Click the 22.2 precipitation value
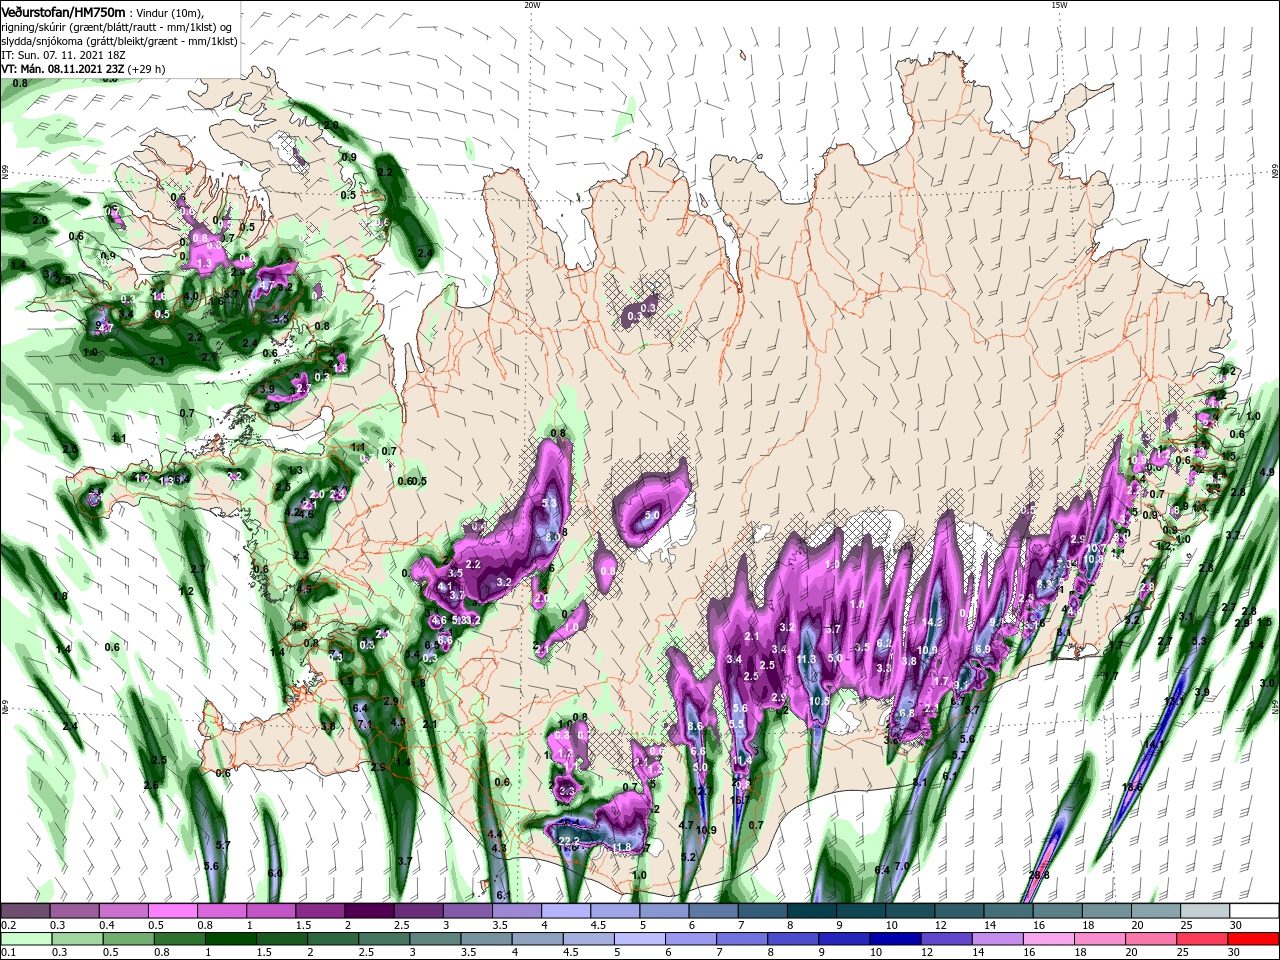Viewport: 1280px width, 960px height. (569, 840)
